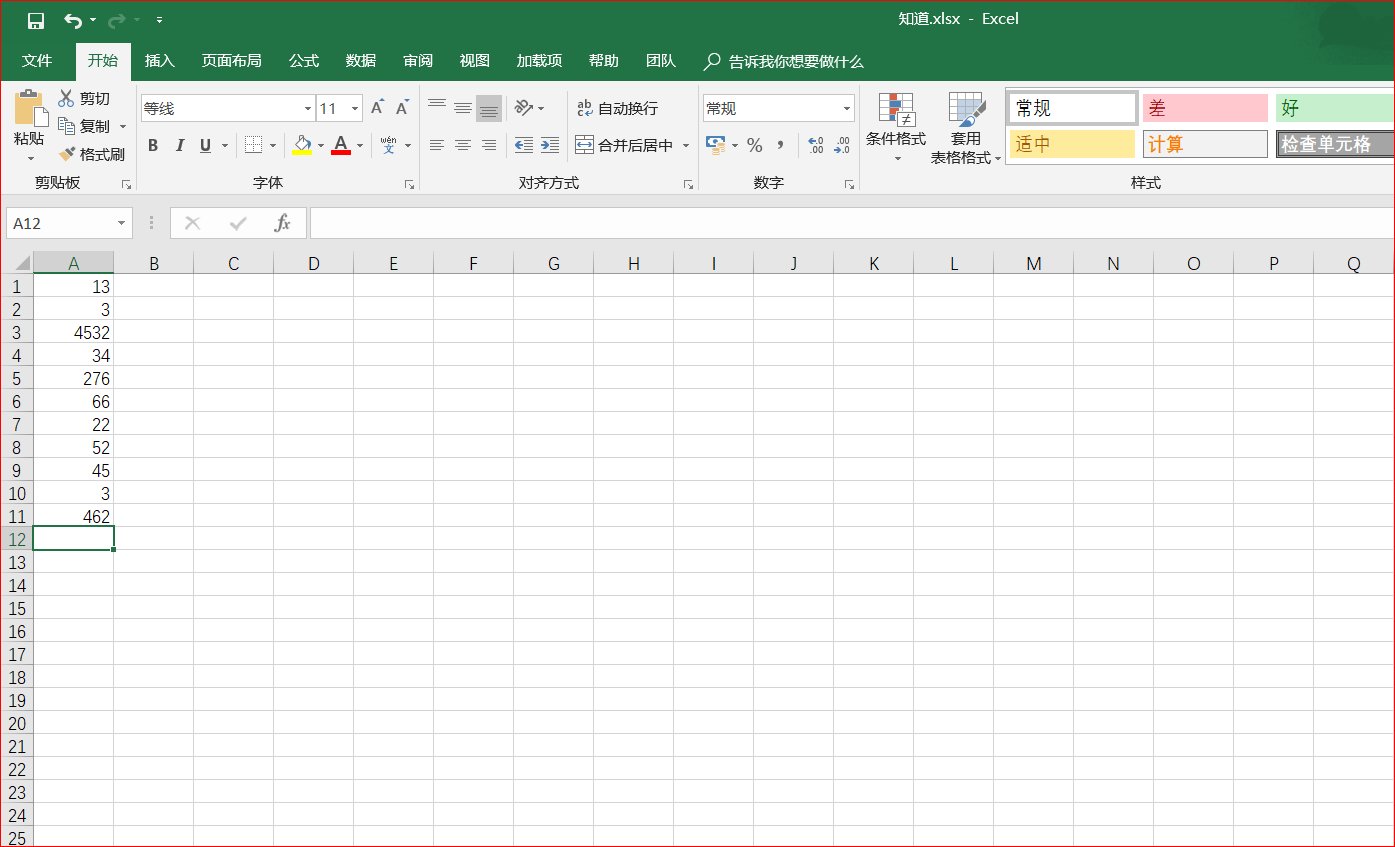Apply the Bad (差) cell style
Screen dimensions: 1395x847
[x=1204, y=108]
